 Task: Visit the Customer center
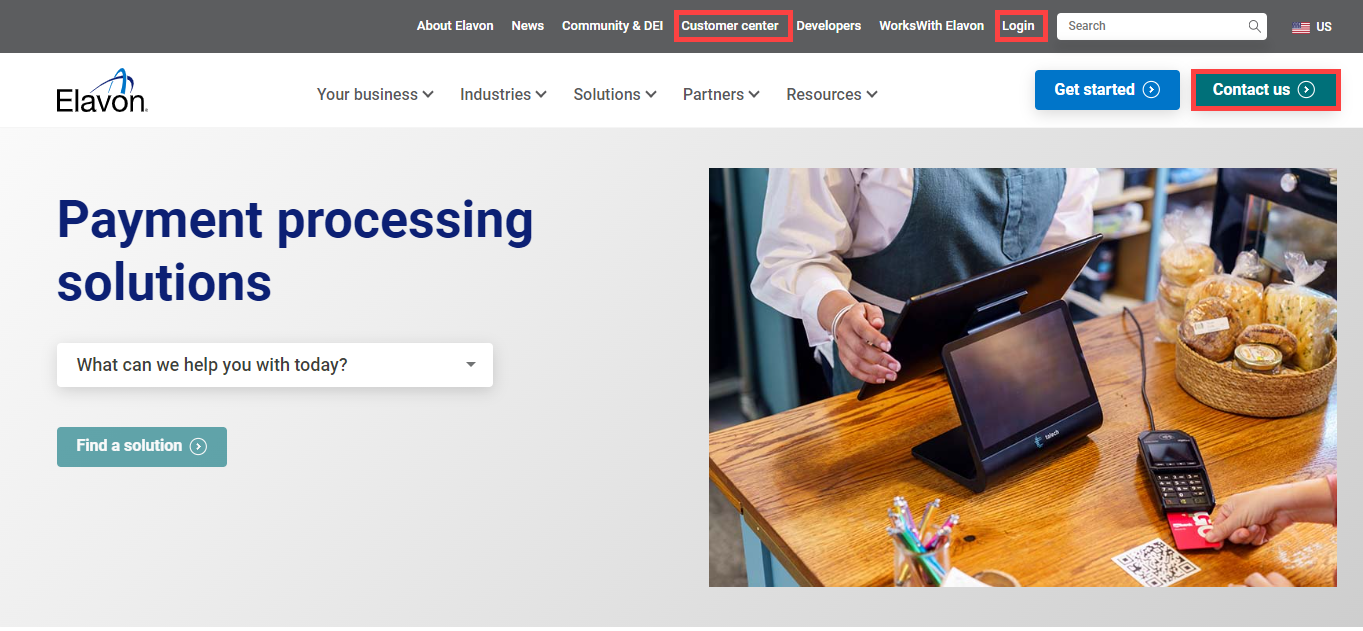[730, 26]
